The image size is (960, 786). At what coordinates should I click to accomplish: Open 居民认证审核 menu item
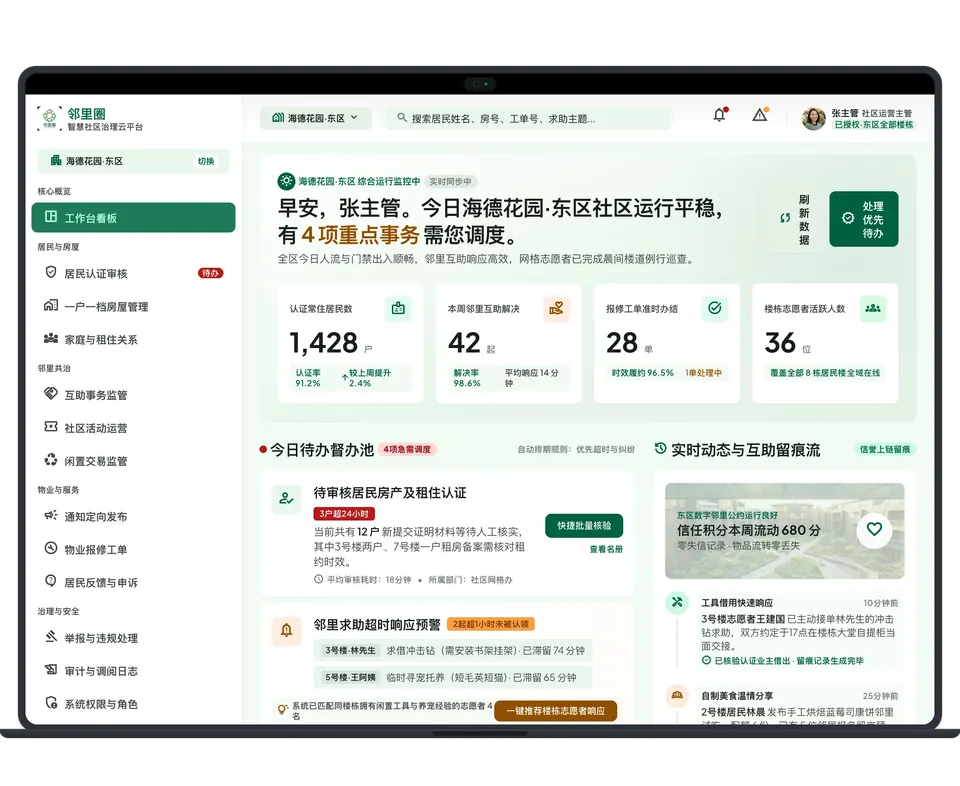click(x=133, y=273)
